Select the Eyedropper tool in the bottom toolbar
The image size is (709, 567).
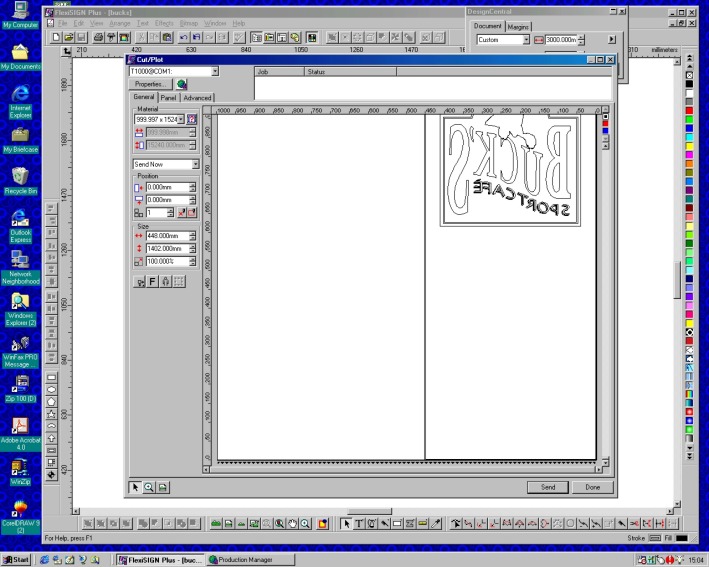(435, 524)
